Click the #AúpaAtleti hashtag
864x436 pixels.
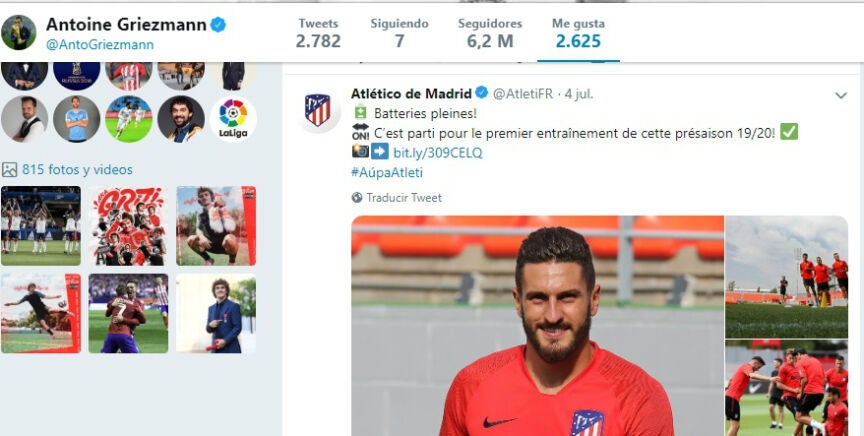click(387, 173)
